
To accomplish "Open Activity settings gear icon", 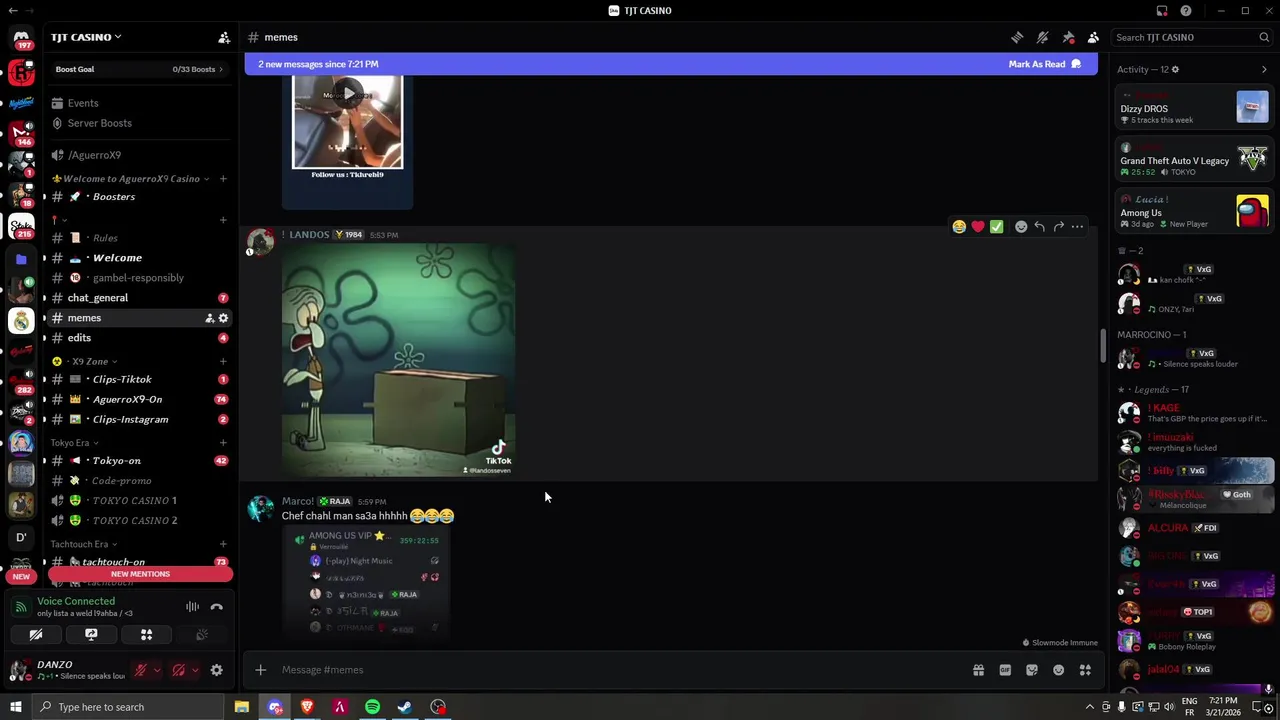I will [1175, 70].
